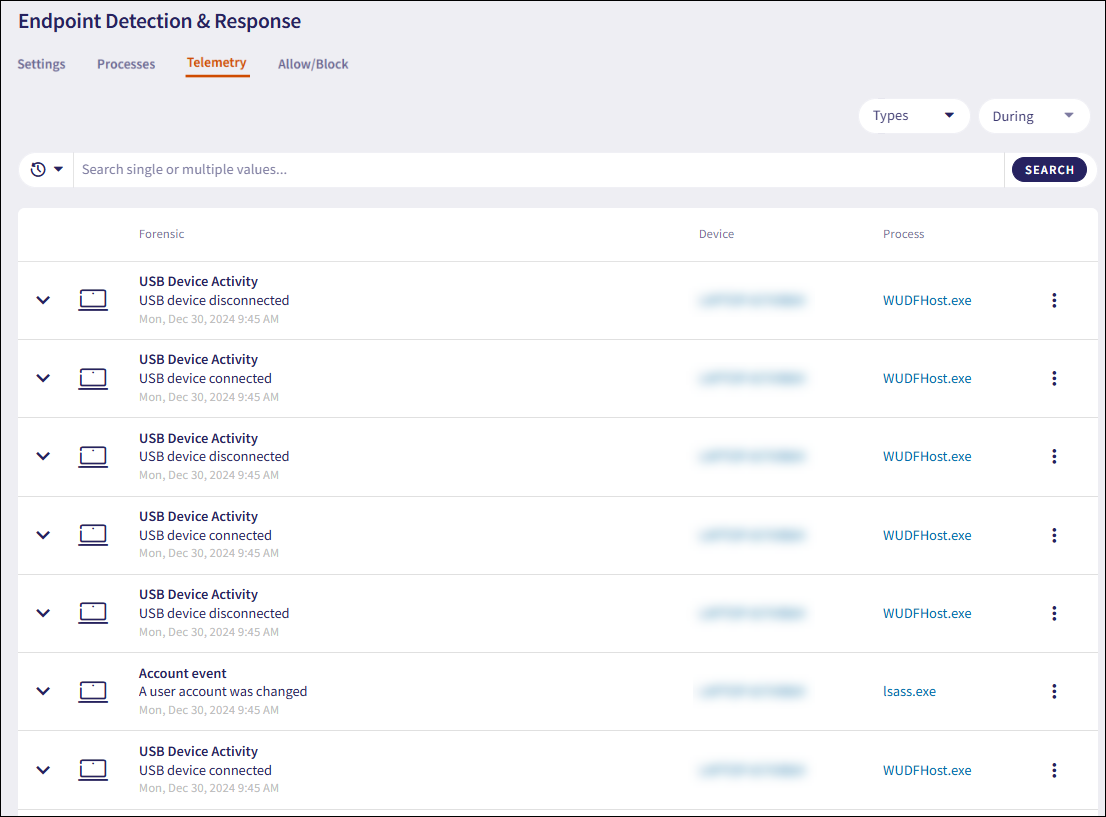This screenshot has width=1106, height=817.
Task: Expand the last visible USB device connected row
Action: pos(43,770)
